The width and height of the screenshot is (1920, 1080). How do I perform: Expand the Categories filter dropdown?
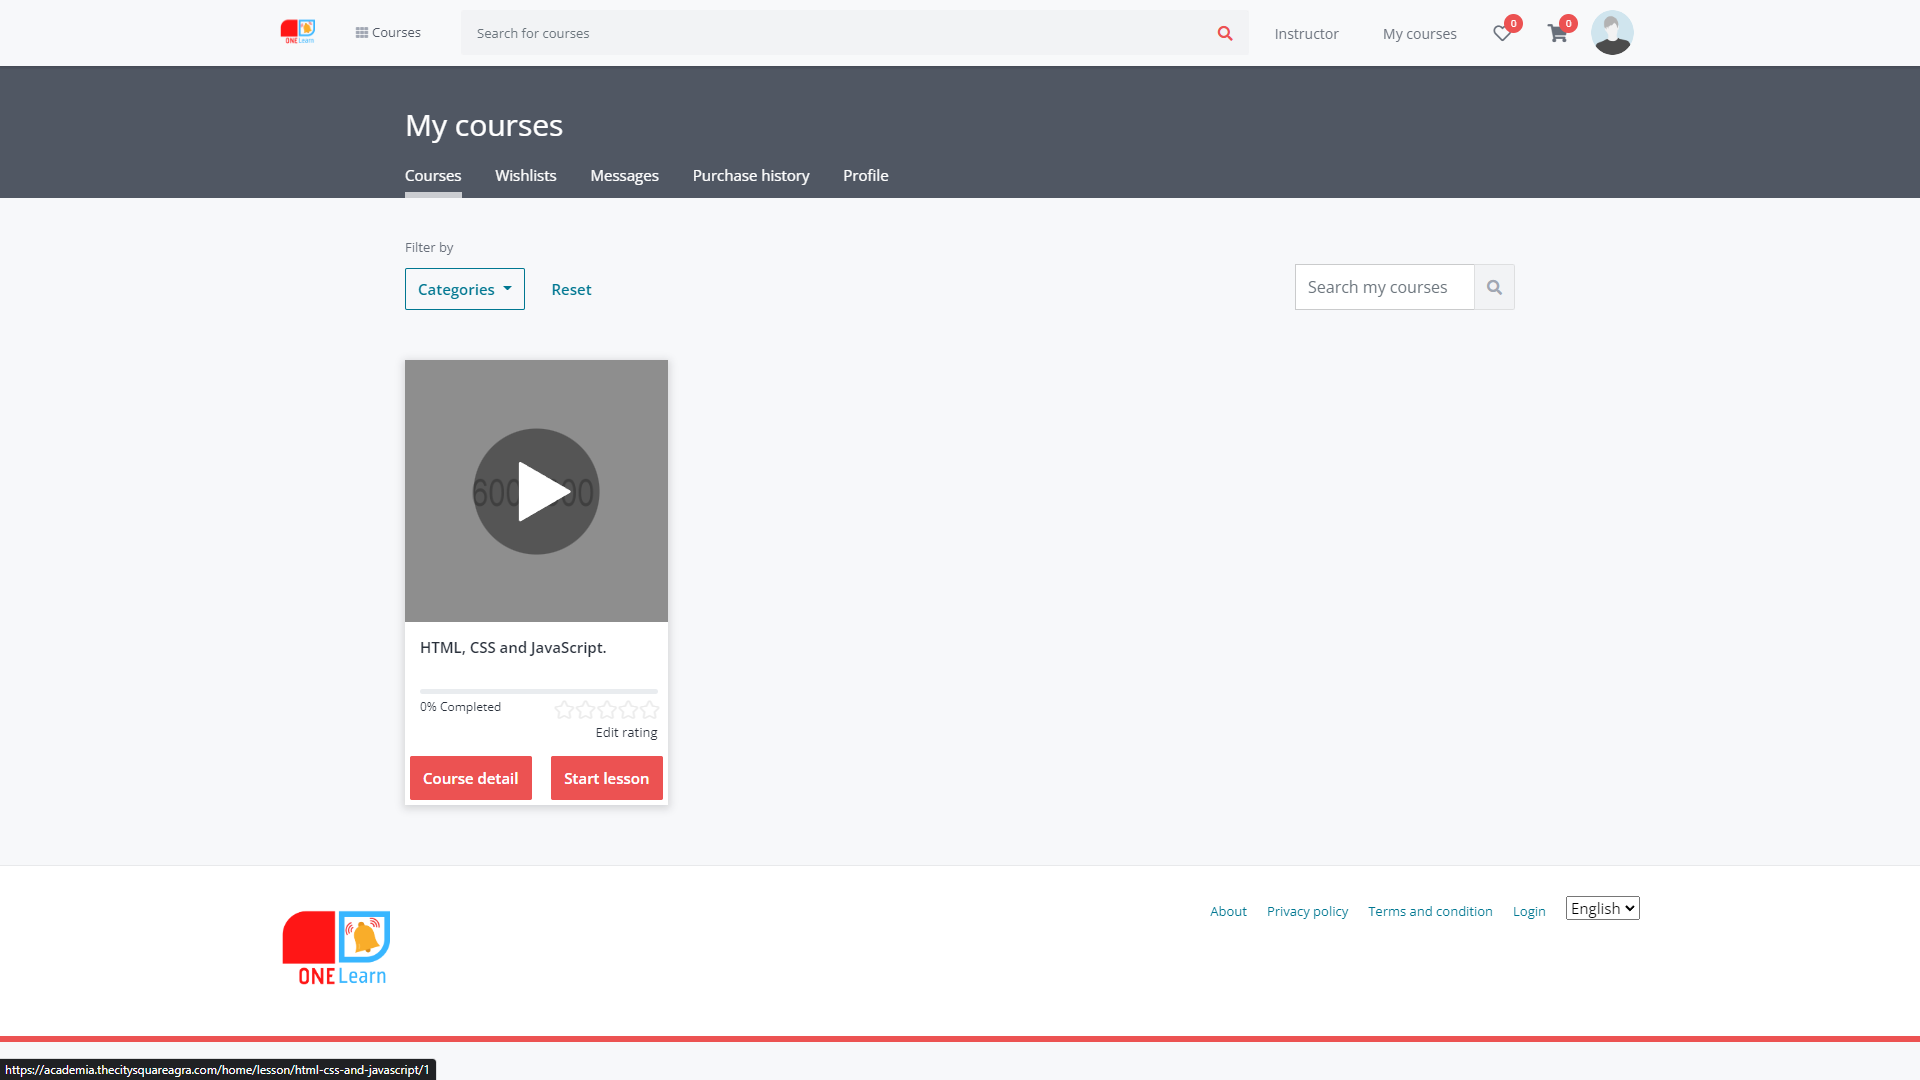click(464, 289)
